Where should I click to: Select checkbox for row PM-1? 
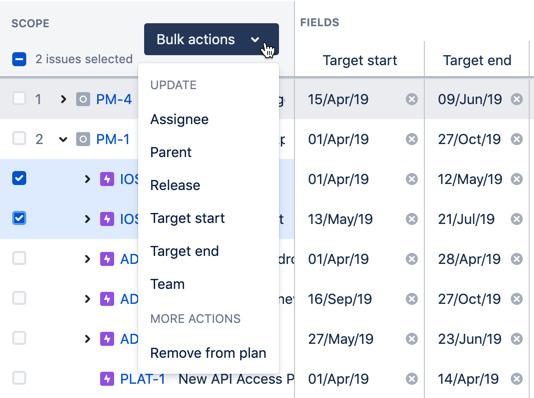click(19, 139)
